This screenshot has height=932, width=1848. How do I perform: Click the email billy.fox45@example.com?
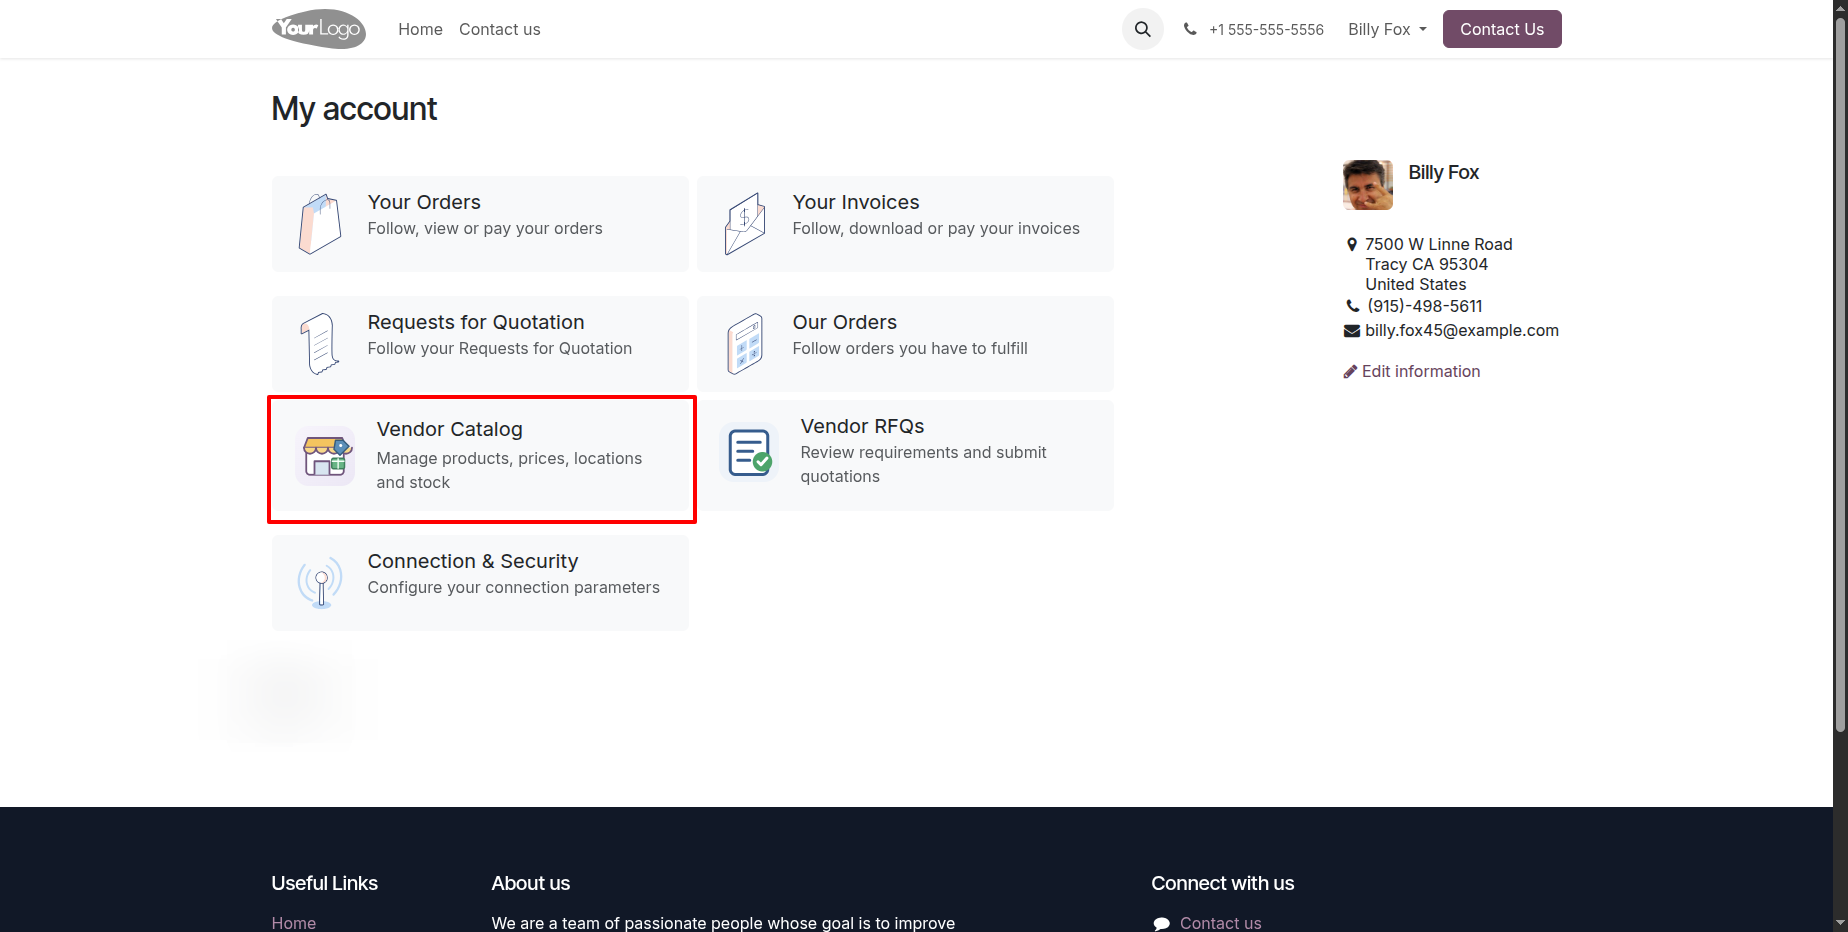[1462, 331]
